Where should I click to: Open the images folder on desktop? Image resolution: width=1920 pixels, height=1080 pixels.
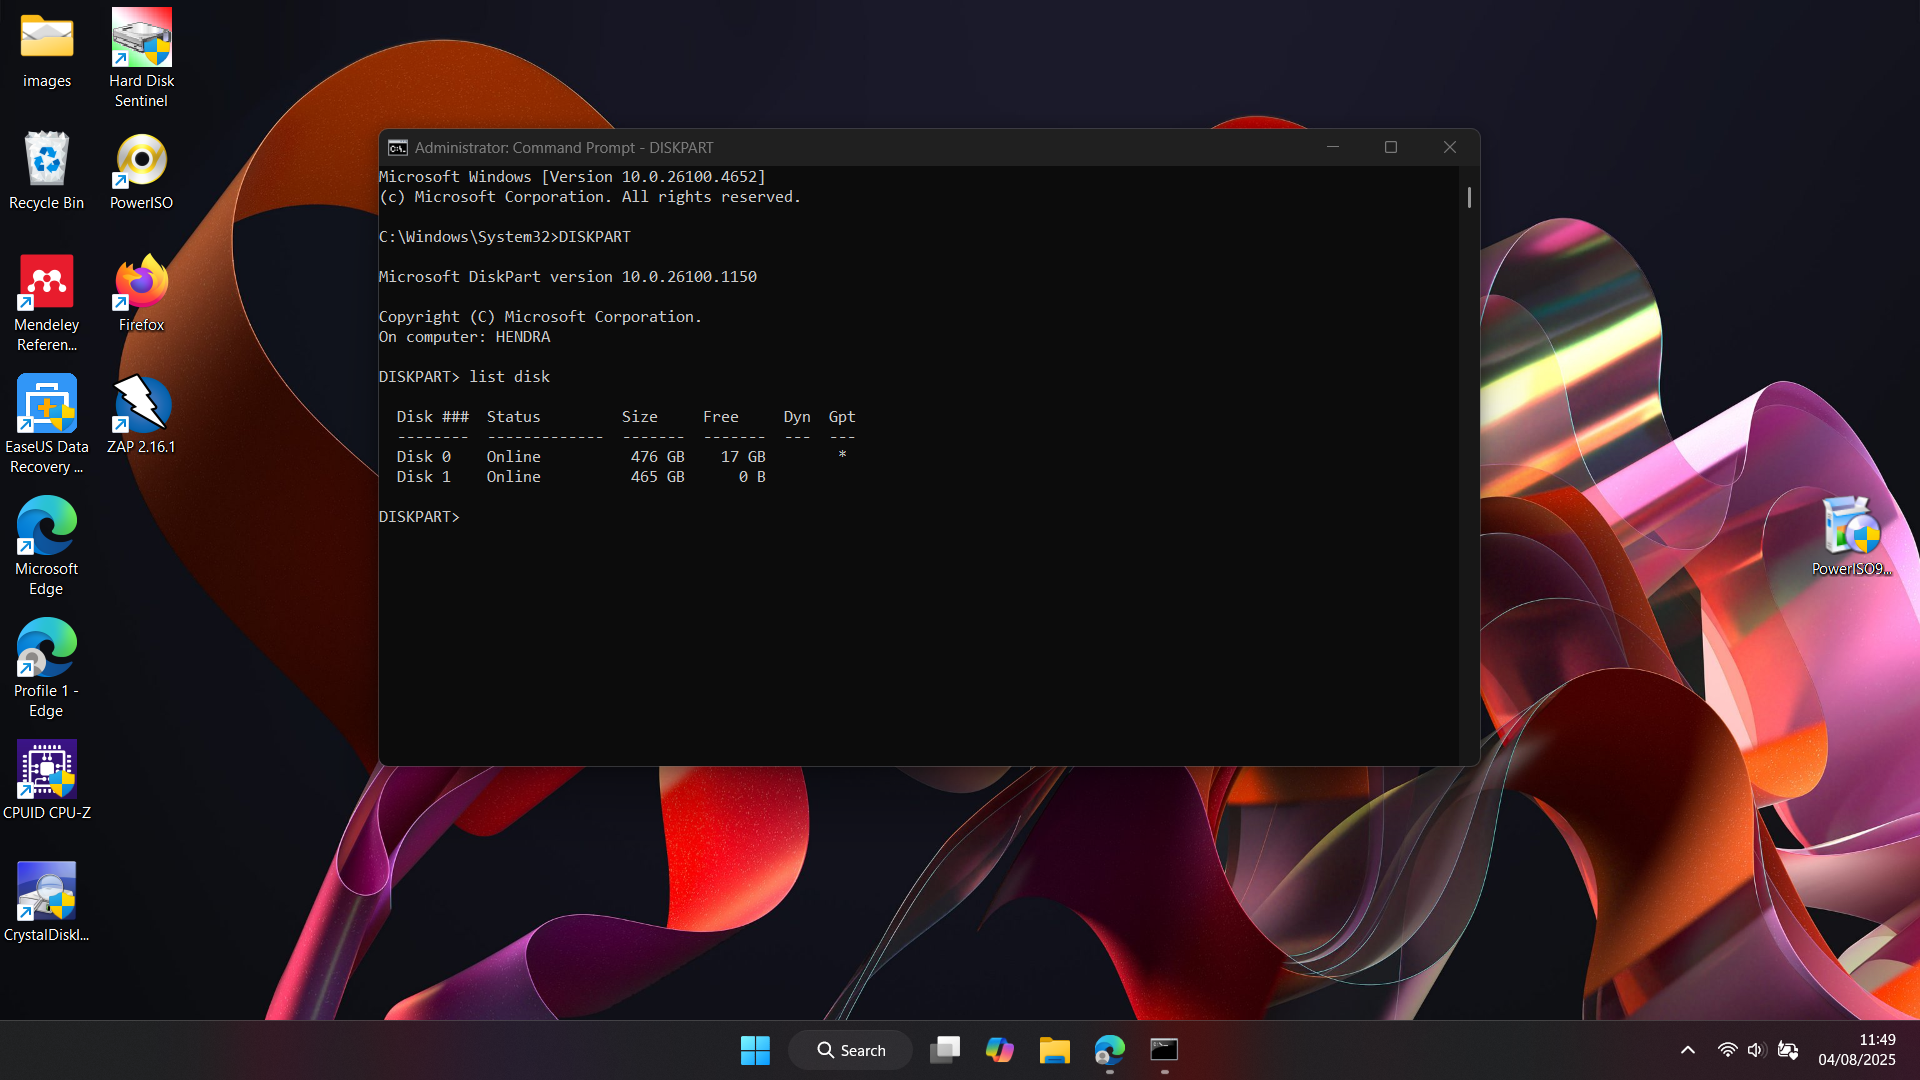pyautogui.click(x=47, y=40)
